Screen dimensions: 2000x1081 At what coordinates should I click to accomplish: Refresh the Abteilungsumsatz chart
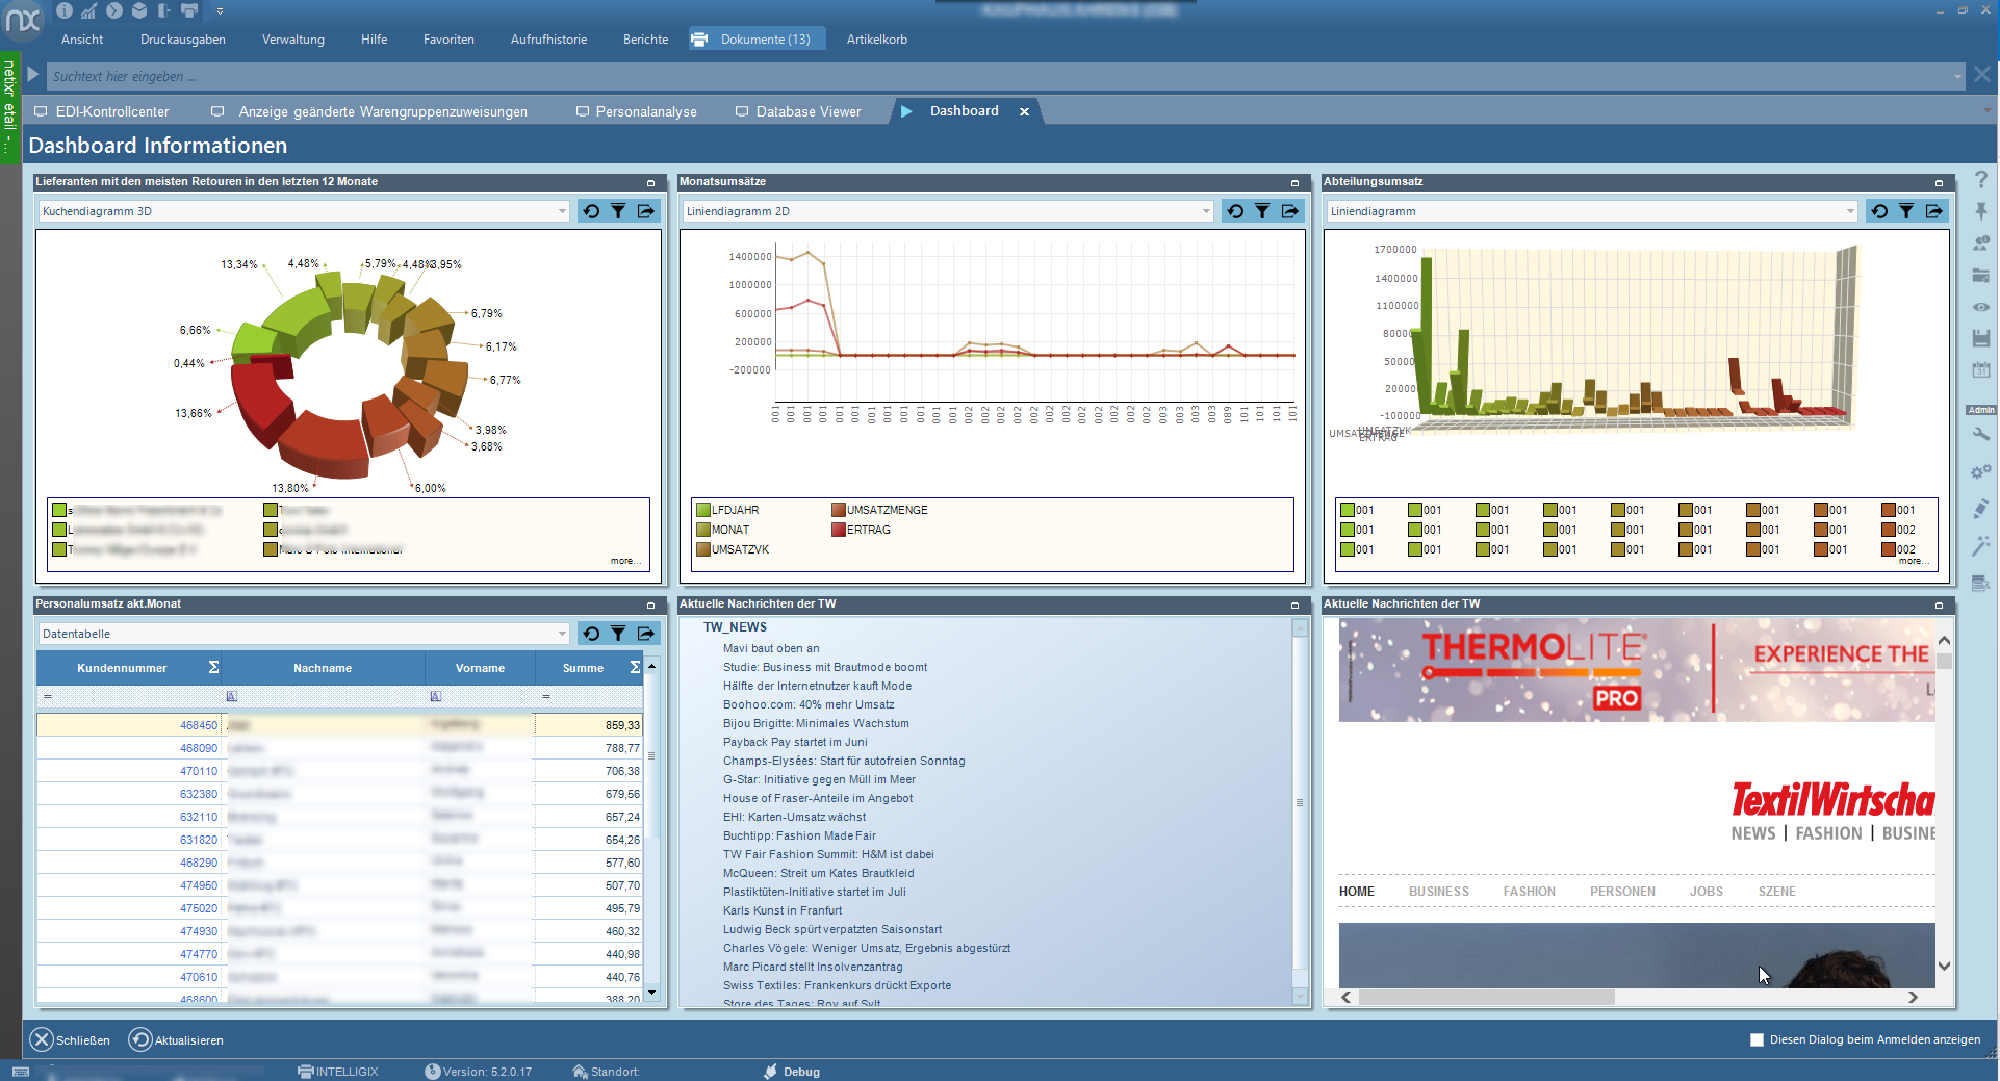pyautogui.click(x=1880, y=211)
